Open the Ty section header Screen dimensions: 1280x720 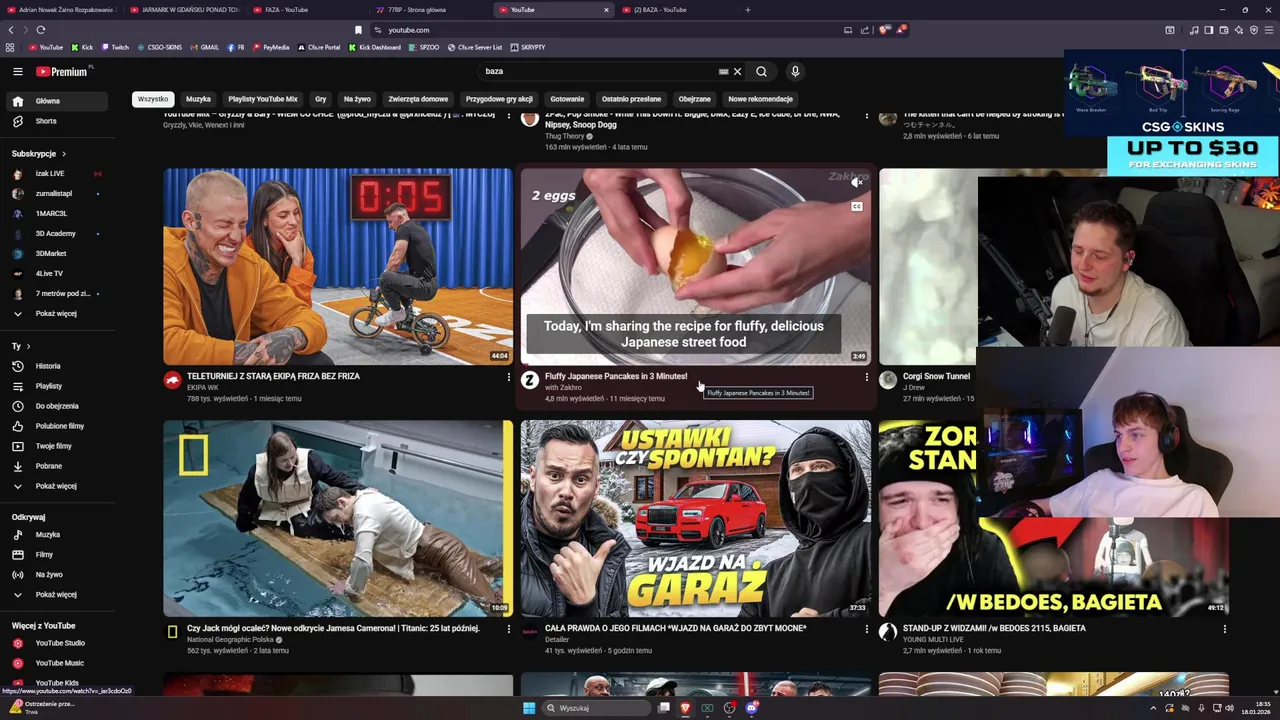[20, 346]
